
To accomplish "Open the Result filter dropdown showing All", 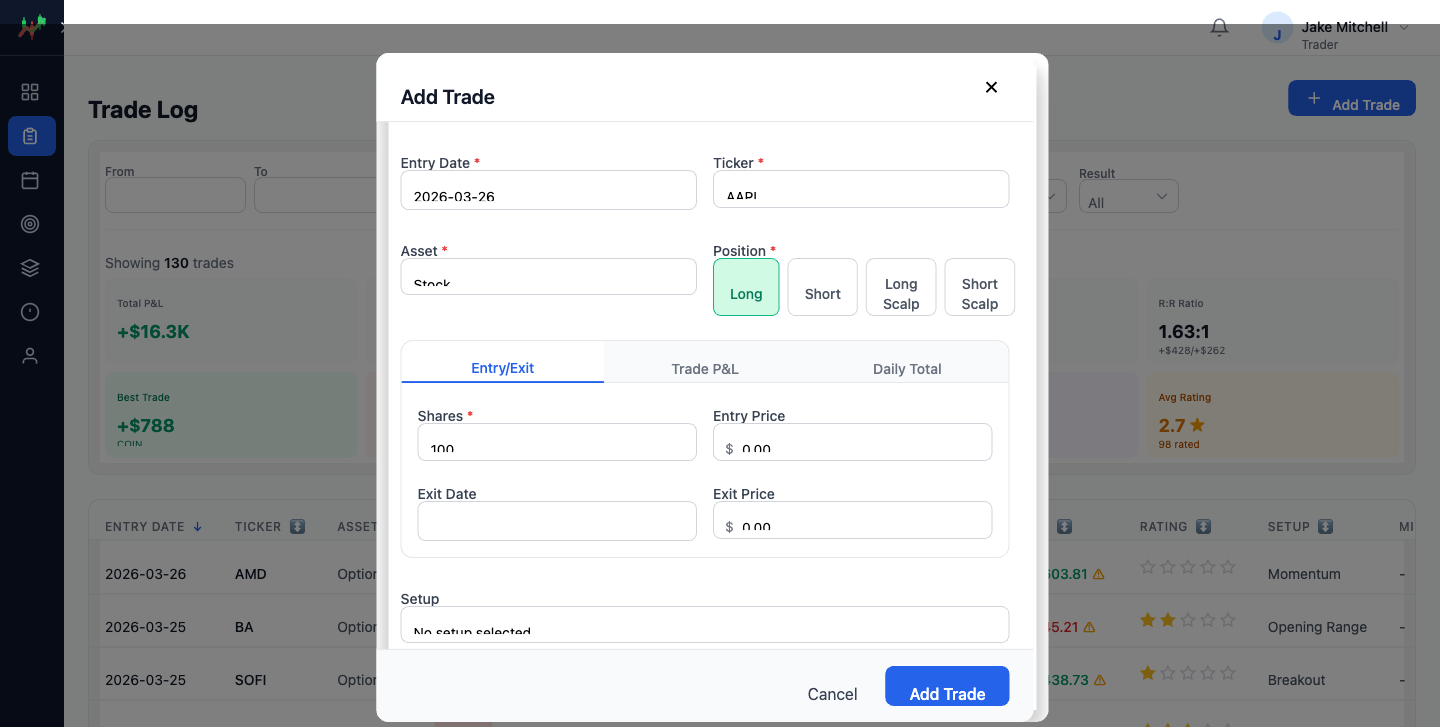I will (1128, 196).
